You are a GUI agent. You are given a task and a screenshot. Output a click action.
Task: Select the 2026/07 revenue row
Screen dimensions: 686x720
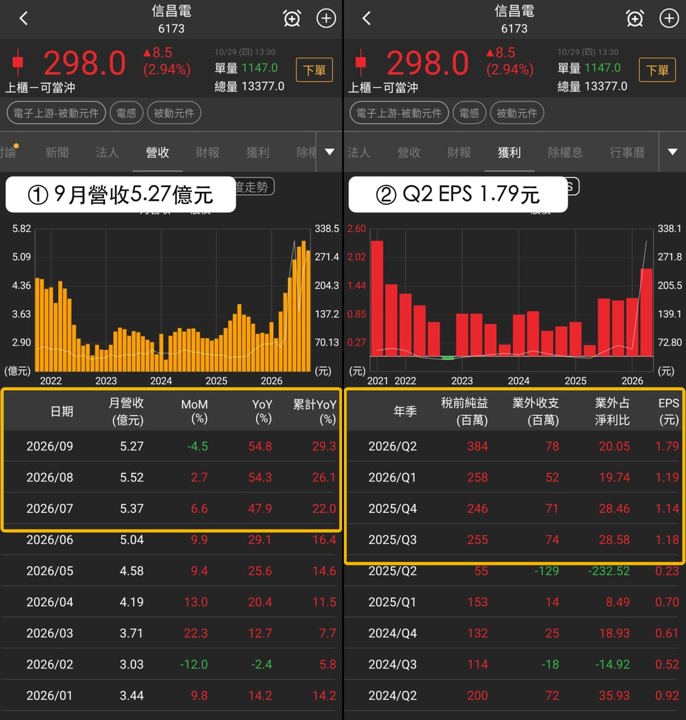point(171,508)
